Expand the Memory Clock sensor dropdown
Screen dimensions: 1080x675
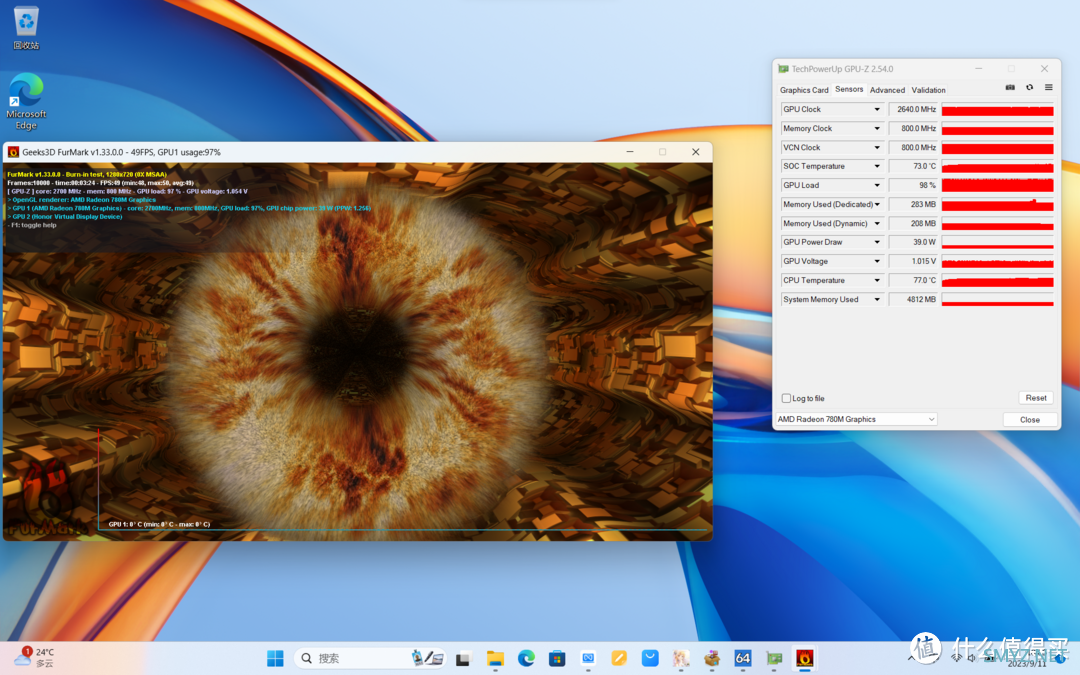tap(877, 129)
